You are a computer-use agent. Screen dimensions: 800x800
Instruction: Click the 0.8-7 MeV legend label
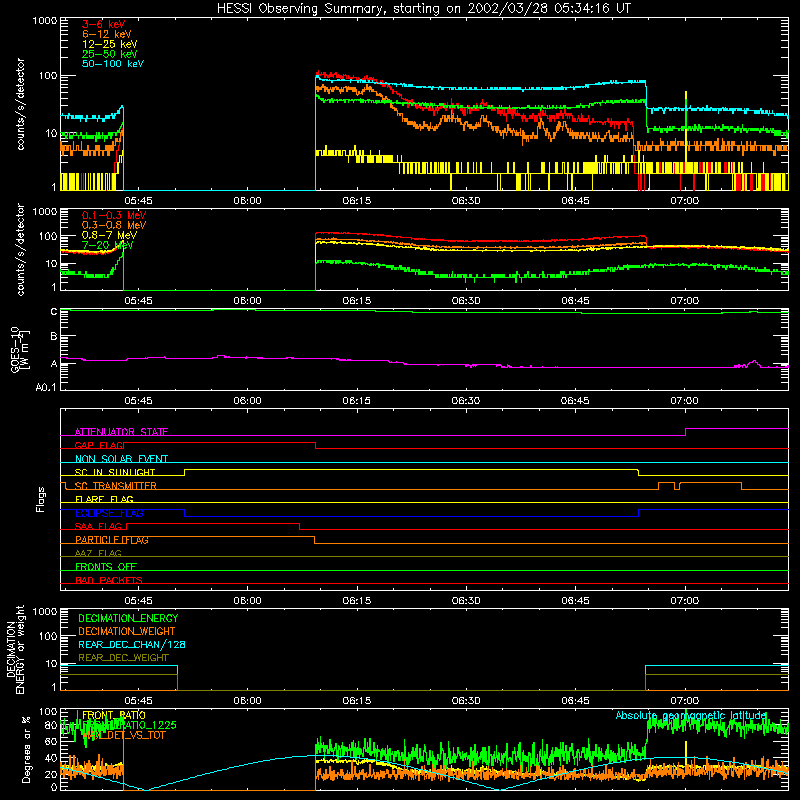point(109,235)
